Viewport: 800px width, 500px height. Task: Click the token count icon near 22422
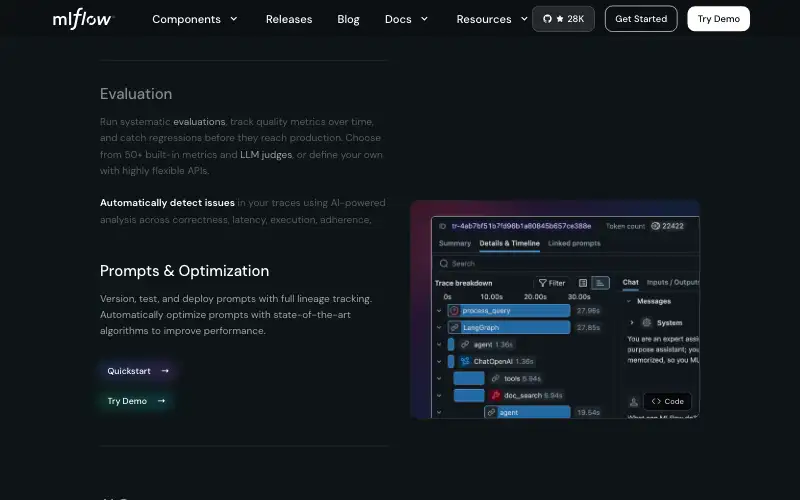[655, 226]
